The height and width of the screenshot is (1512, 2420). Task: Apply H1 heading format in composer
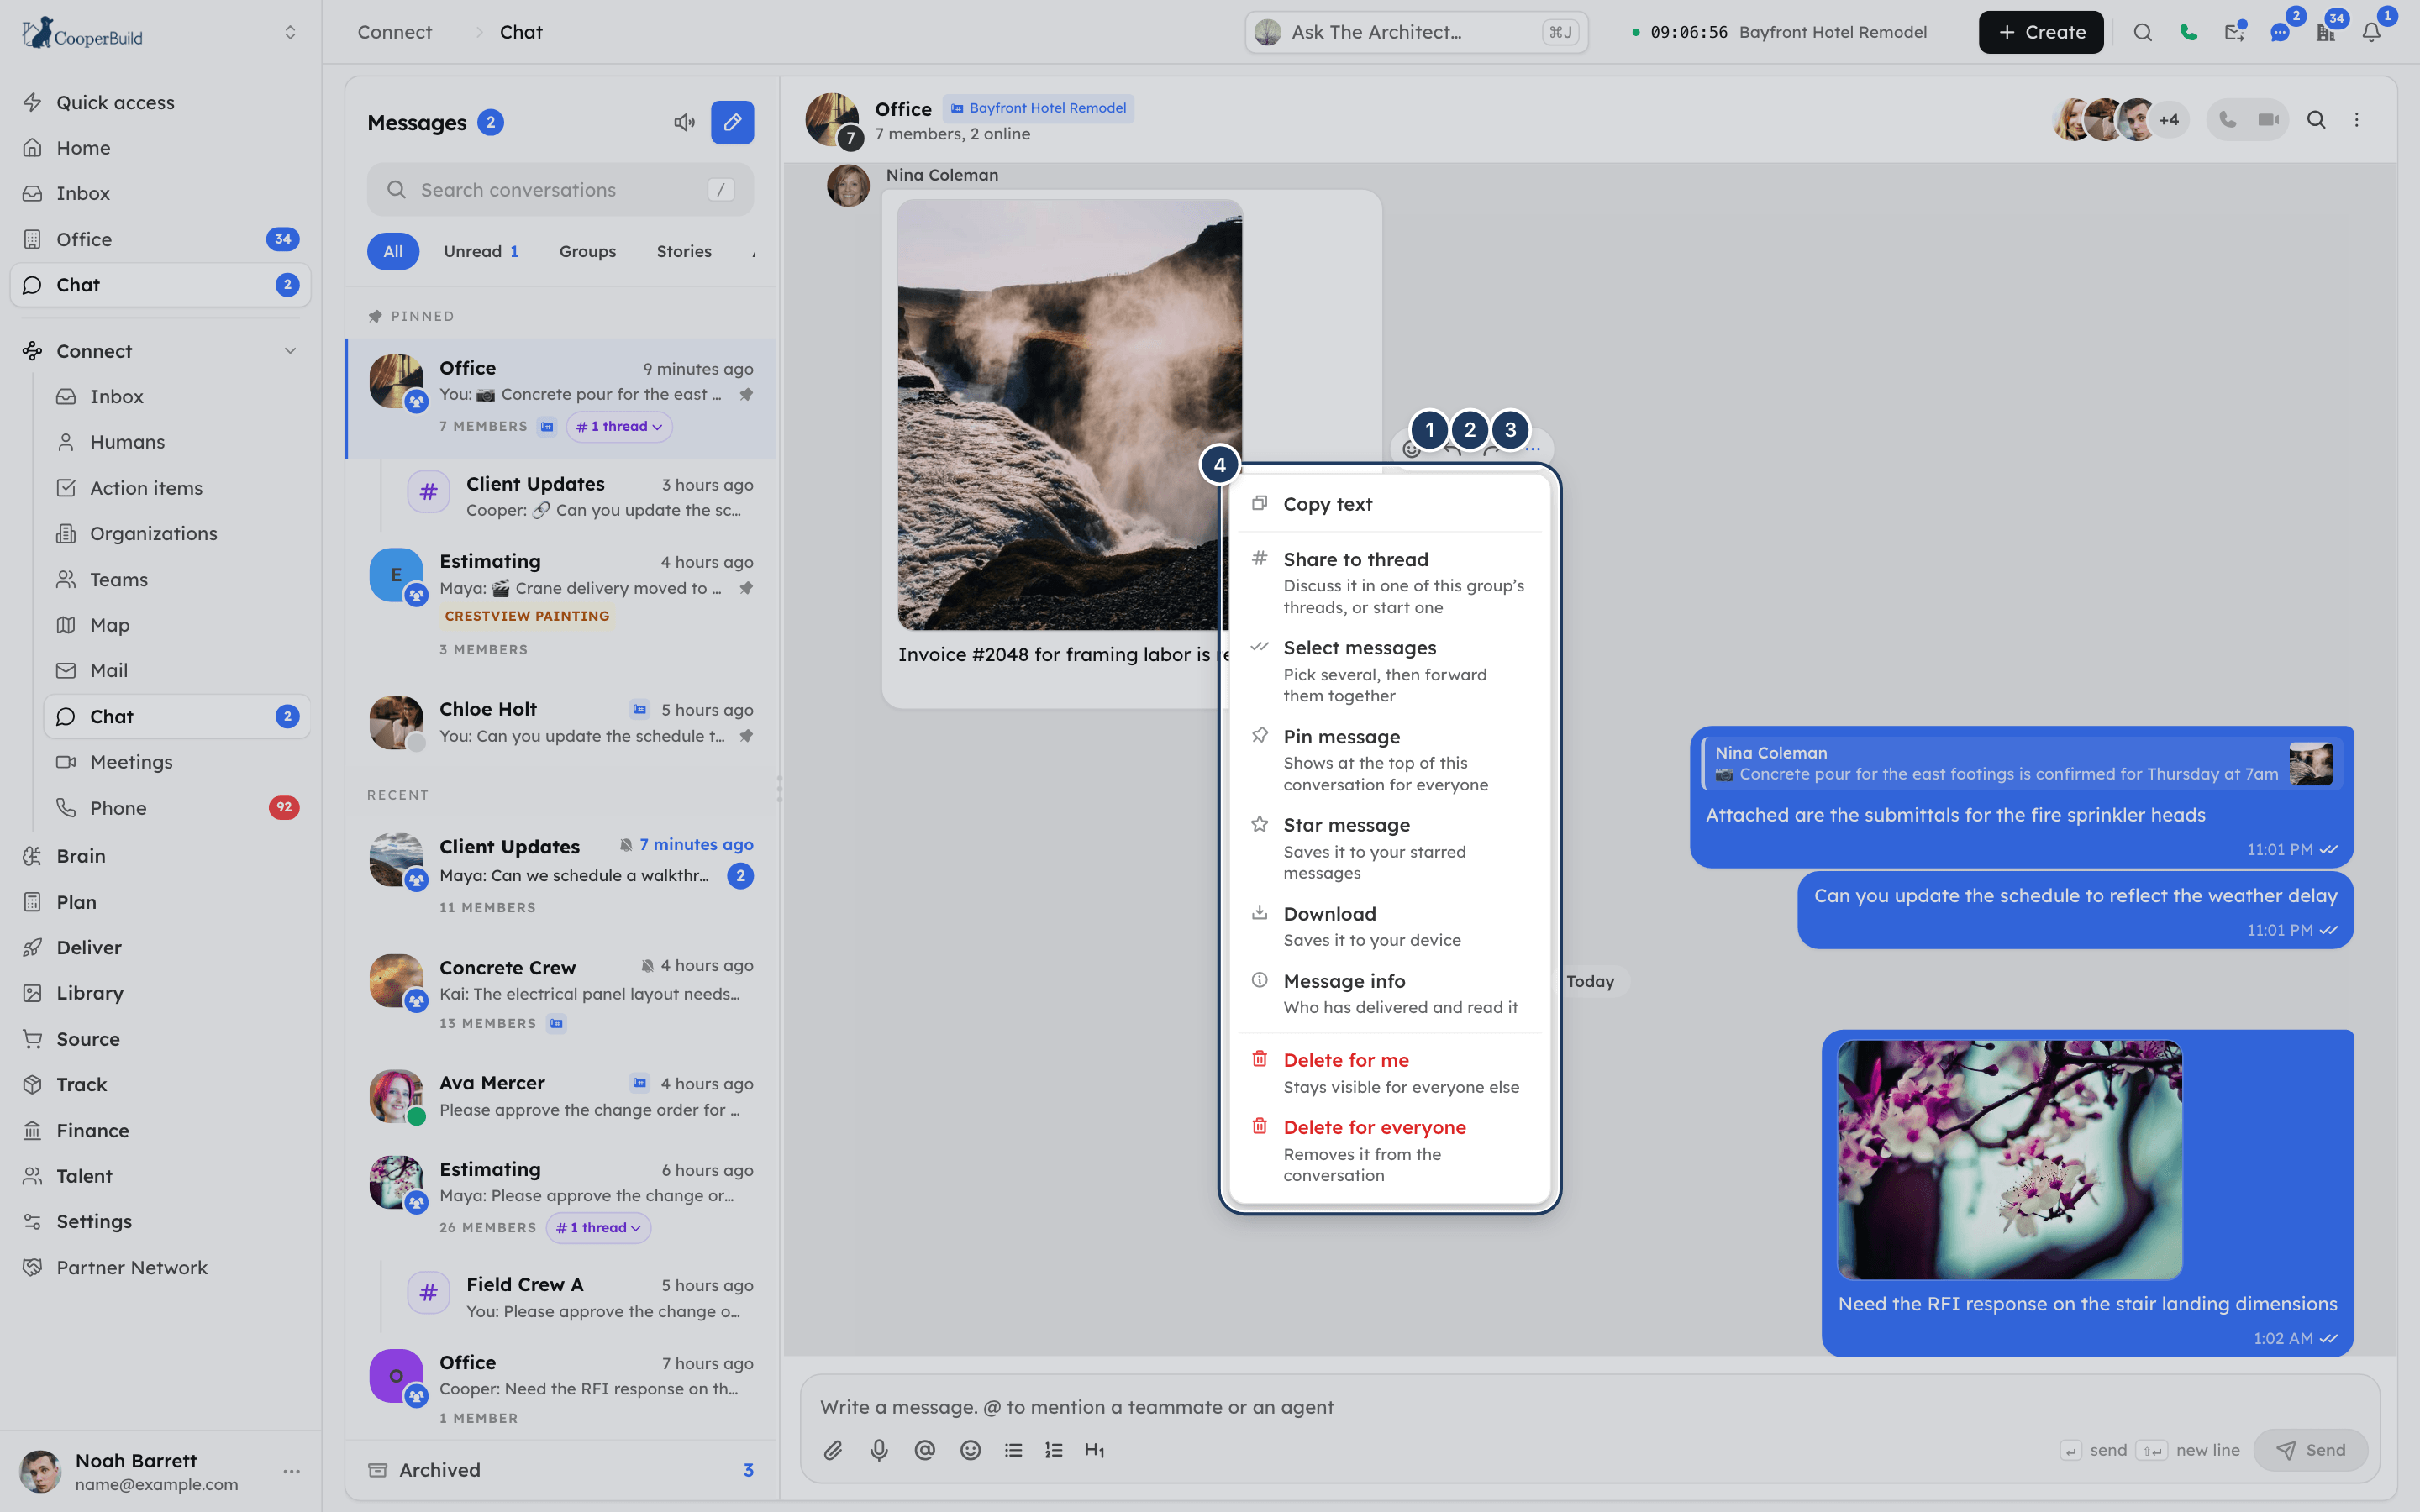coord(1095,1450)
